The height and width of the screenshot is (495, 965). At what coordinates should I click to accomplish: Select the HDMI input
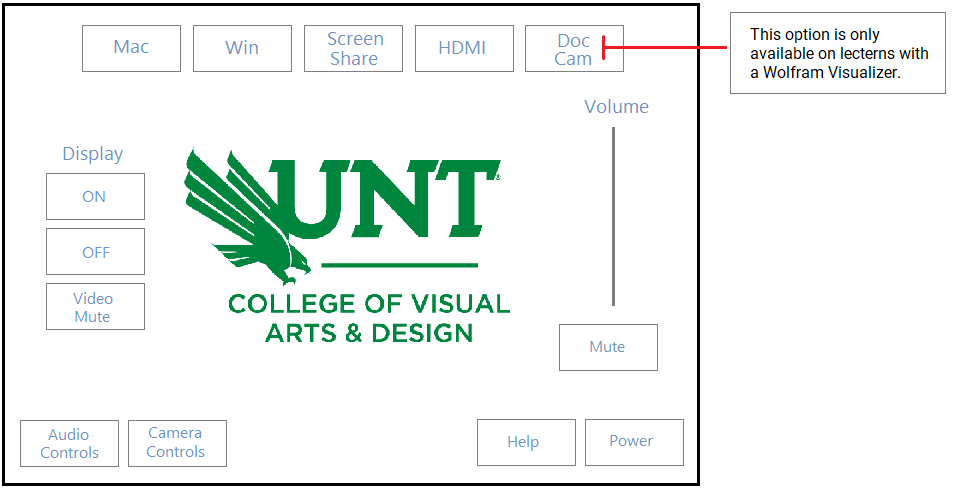[464, 49]
